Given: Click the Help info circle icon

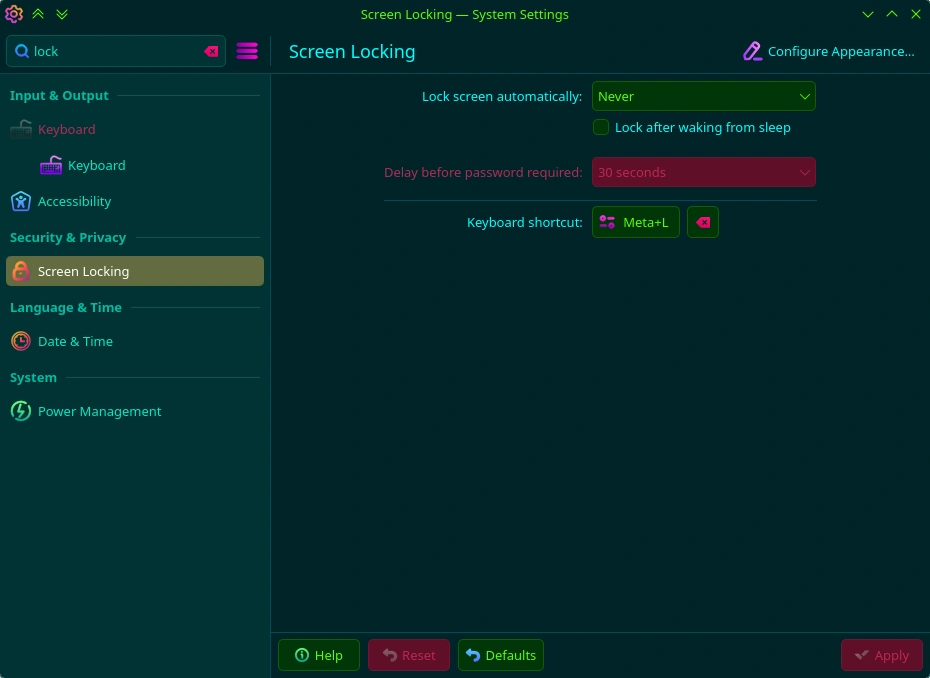Looking at the screenshot, I should [302, 655].
